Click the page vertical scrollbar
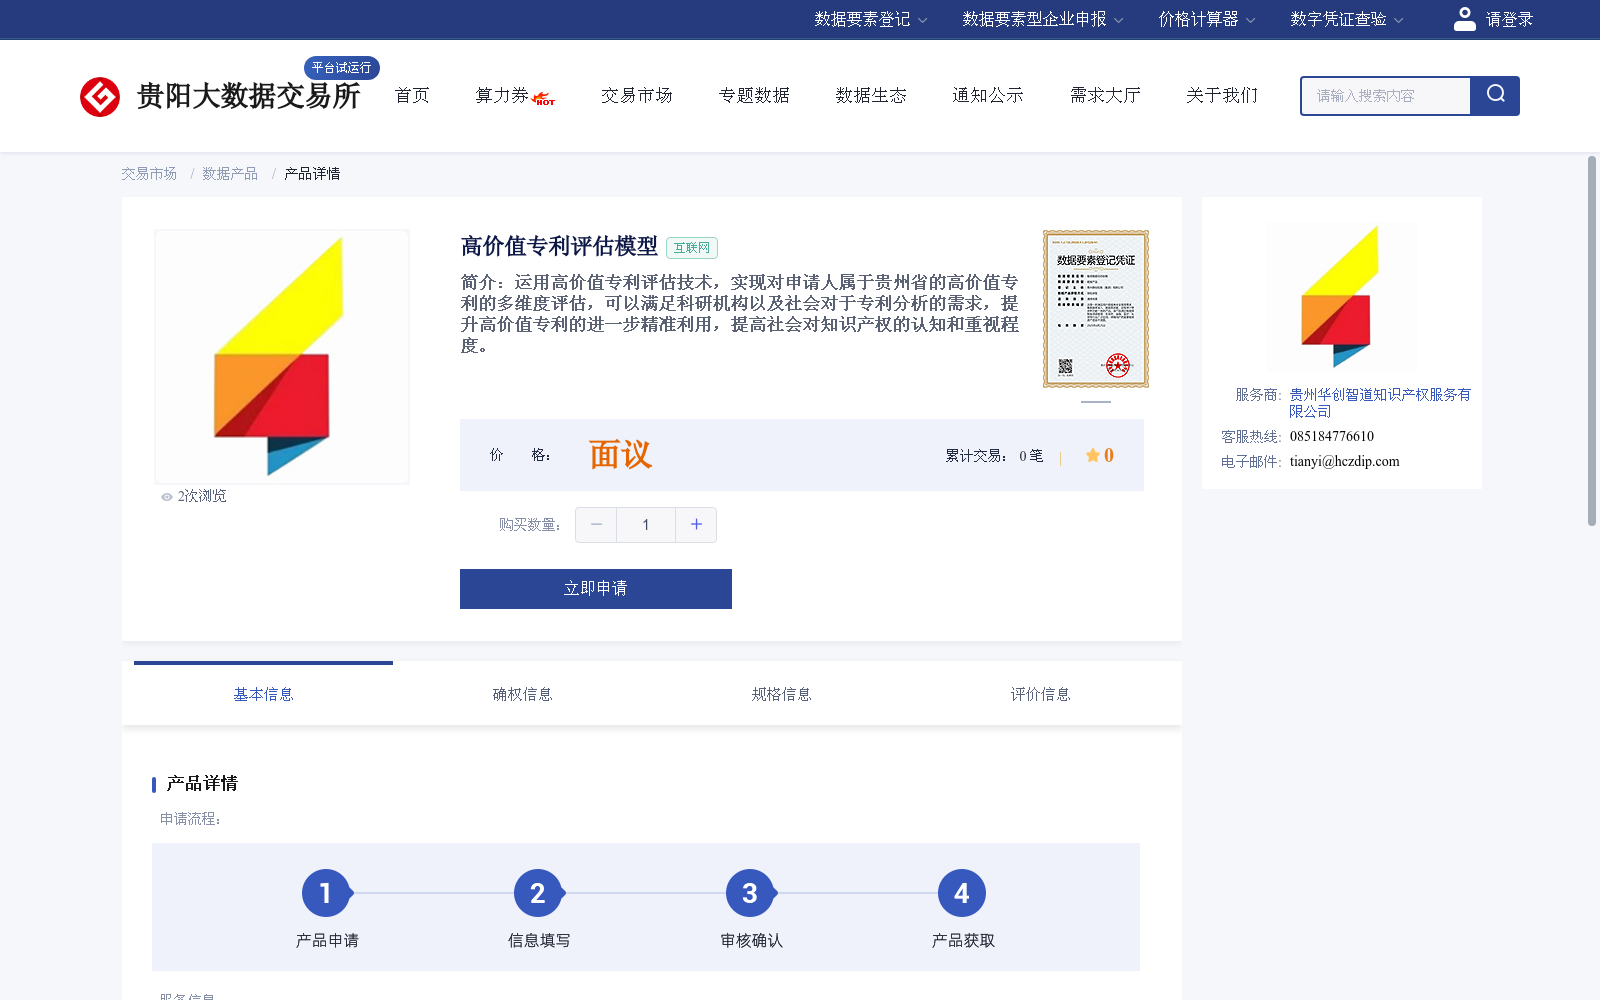Viewport: 1600px width, 1000px height. point(1592,340)
